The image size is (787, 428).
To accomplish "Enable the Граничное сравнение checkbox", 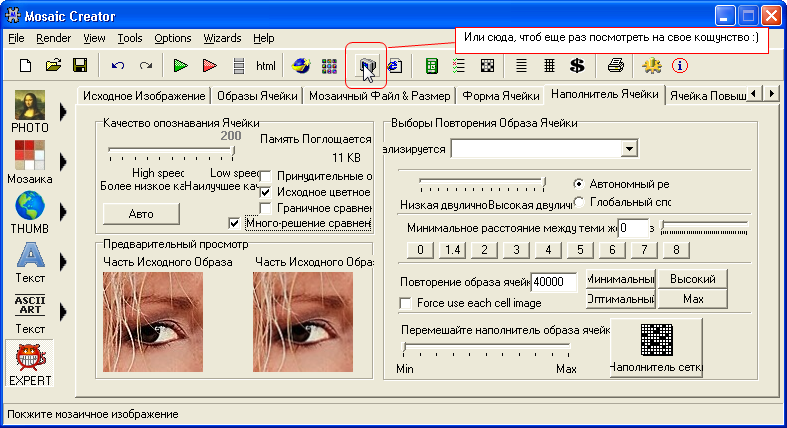I will [x=266, y=208].
